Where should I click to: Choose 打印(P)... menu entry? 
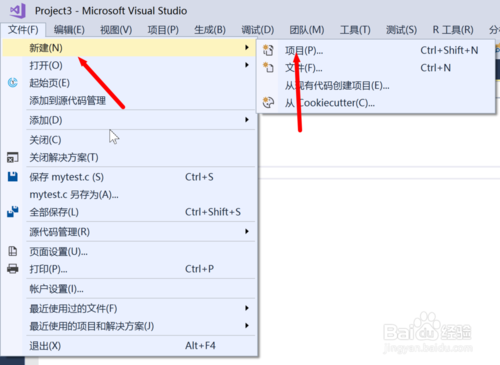tap(129, 269)
